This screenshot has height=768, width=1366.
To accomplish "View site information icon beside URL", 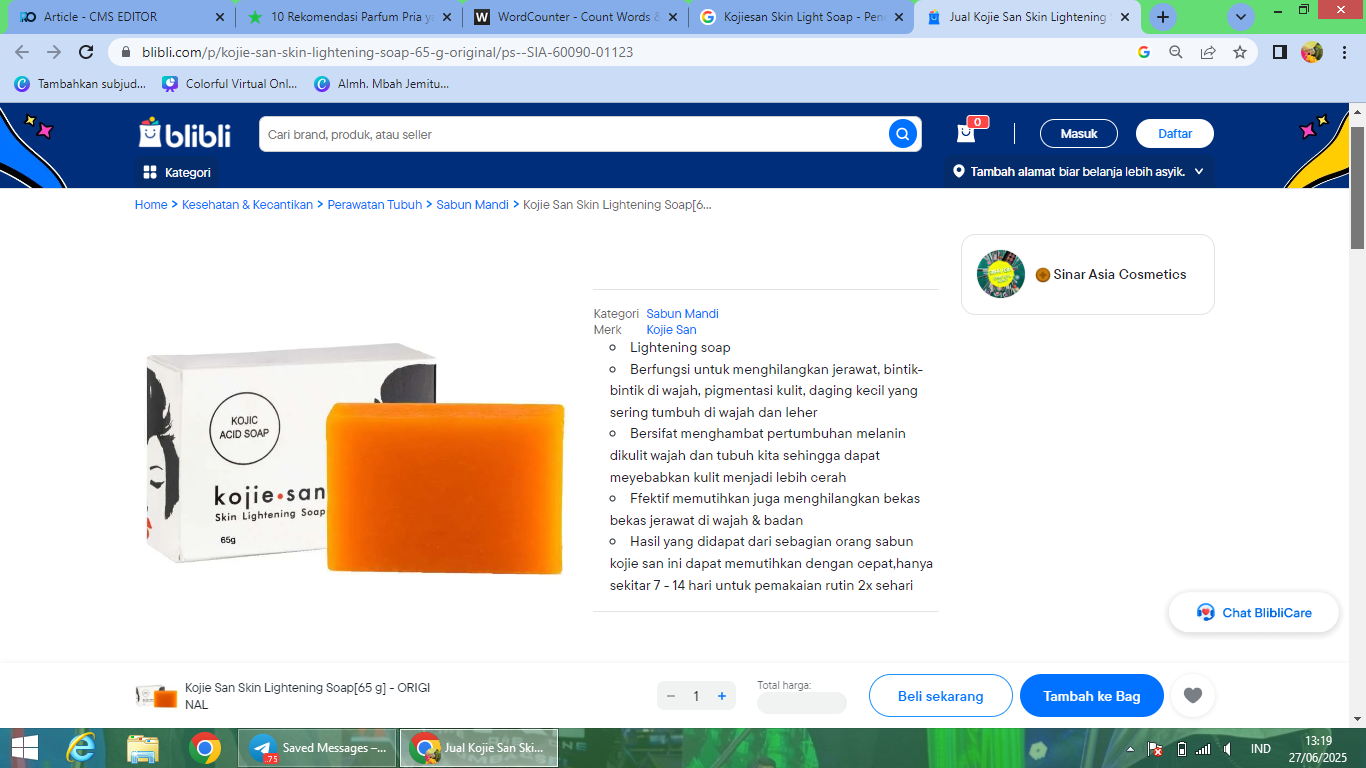I will click(x=127, y=52).
